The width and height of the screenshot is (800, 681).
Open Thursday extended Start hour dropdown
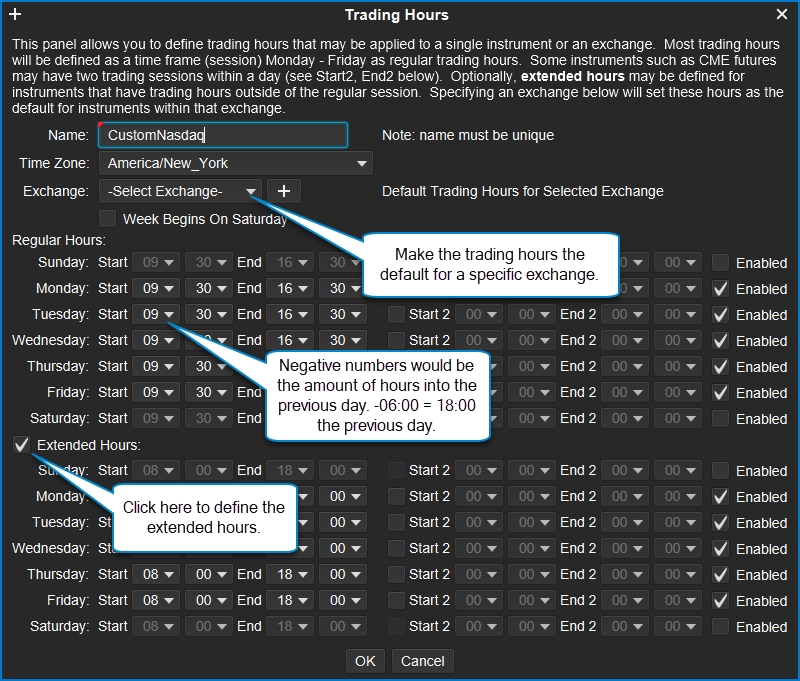[156, 574]
